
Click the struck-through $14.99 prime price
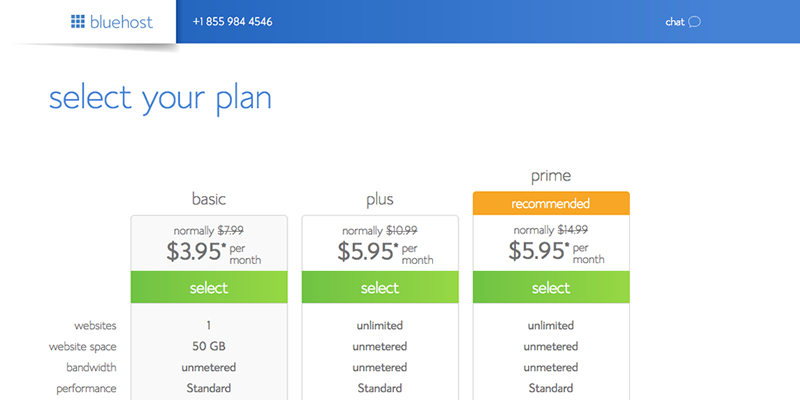tap(572, 230)
